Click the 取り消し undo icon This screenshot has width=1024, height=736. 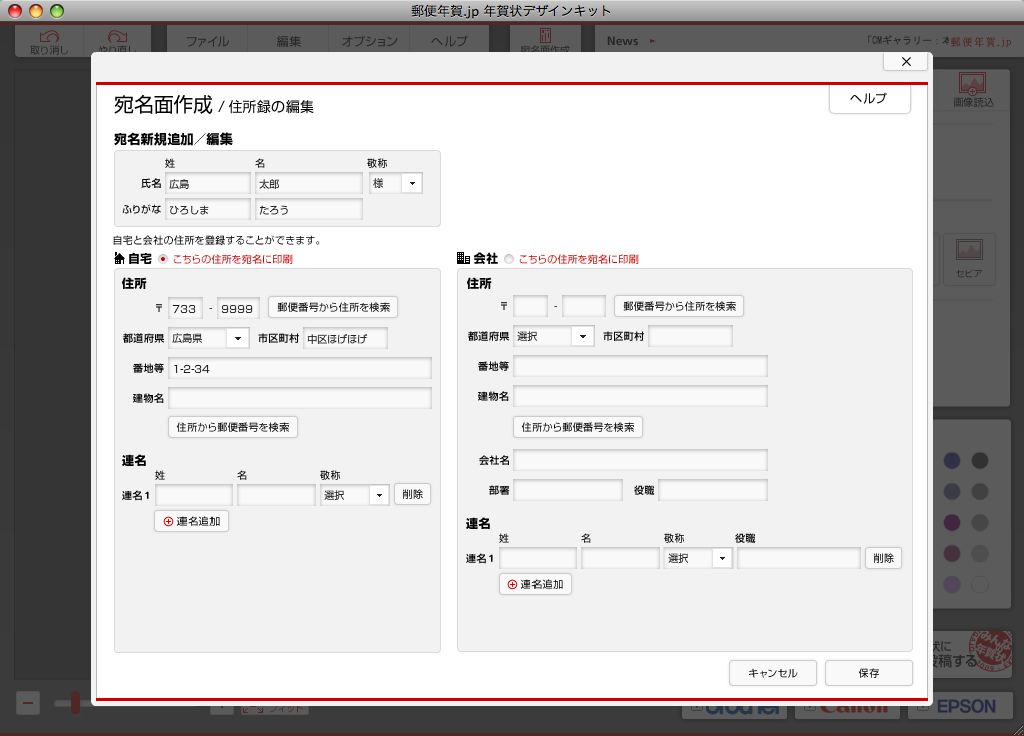tap(49, 41)
